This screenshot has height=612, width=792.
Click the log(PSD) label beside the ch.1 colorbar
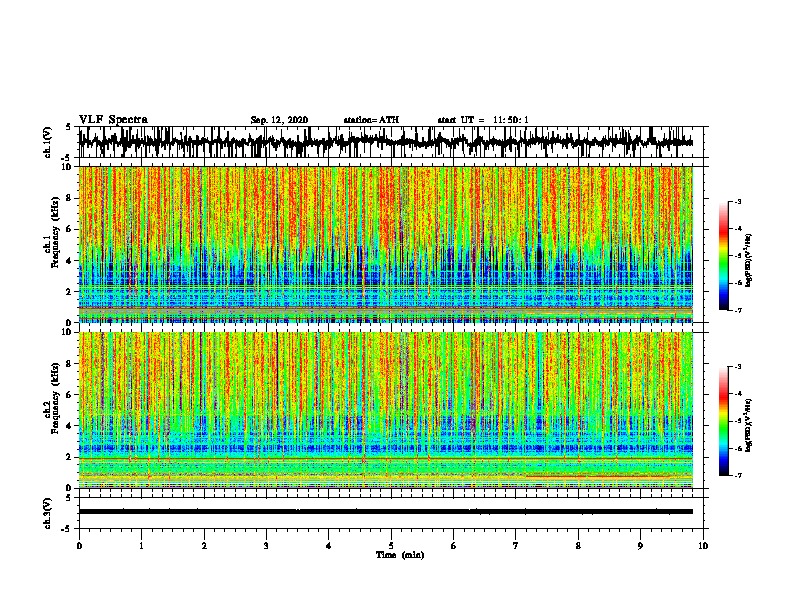(749, 260)
